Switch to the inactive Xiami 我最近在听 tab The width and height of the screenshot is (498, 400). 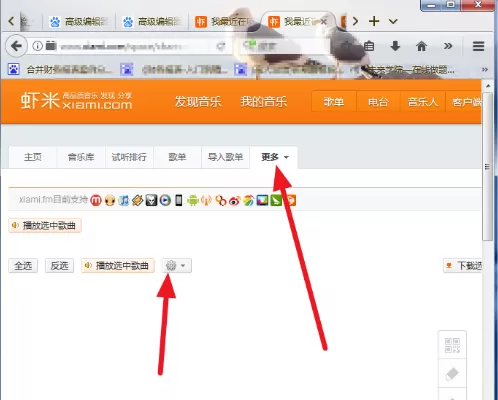[225, 22]
